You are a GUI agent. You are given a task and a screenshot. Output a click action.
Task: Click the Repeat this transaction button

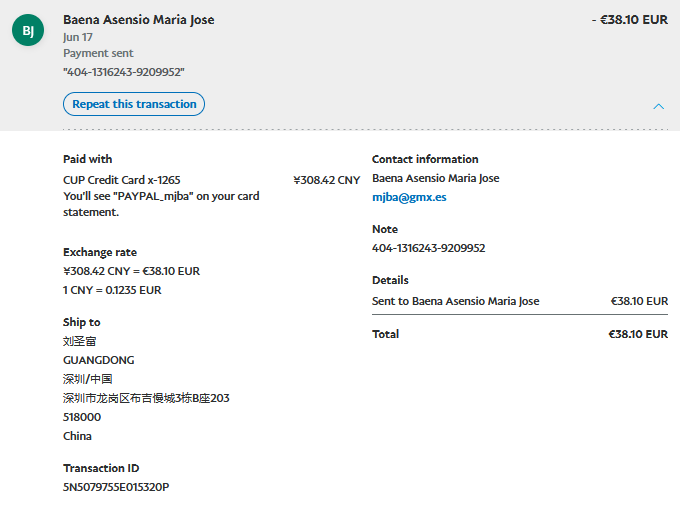coord(134,104)
